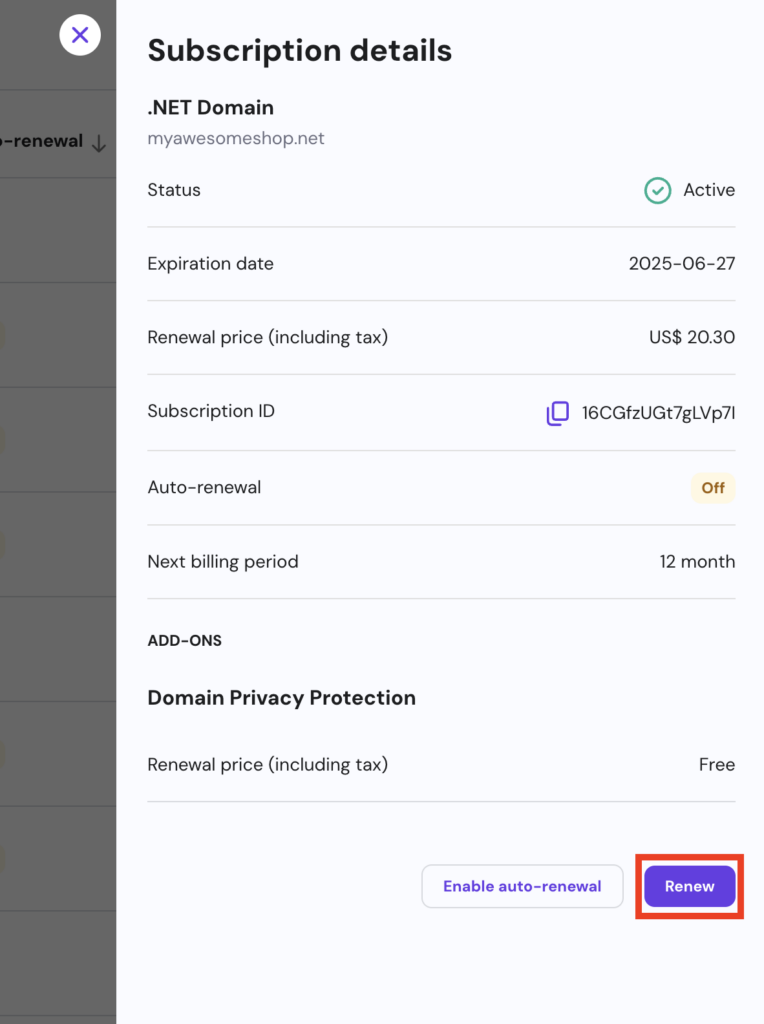Select the .NET Domain heading
The height and width of the screenshot is (1024, 764).
pyautogui.click(x=210, y=107)
